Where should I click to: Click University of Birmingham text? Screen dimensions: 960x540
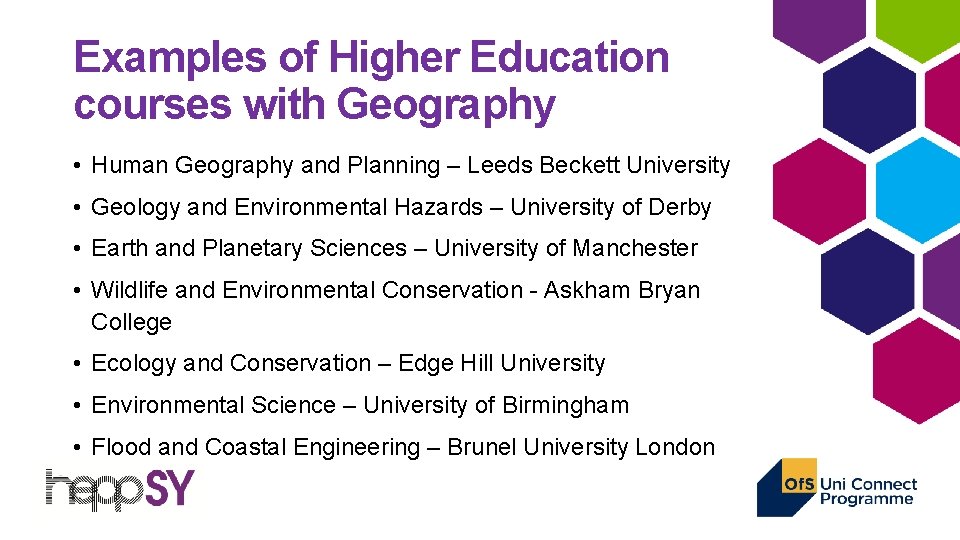pyautogui.click(x=496, y=405)
